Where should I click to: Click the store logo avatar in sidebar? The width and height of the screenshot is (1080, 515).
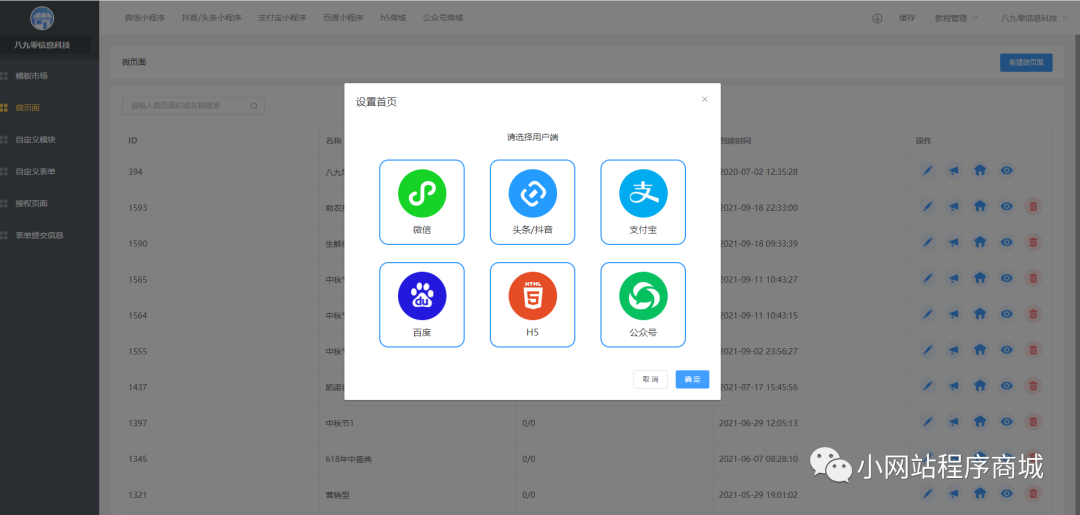pos(43,20)
